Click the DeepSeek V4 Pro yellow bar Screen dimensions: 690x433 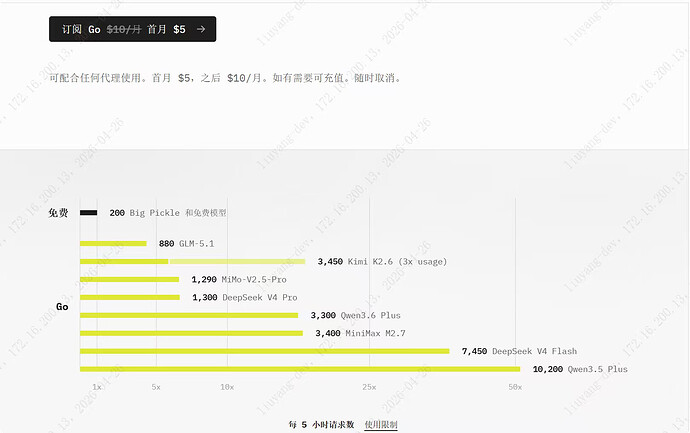130,297
